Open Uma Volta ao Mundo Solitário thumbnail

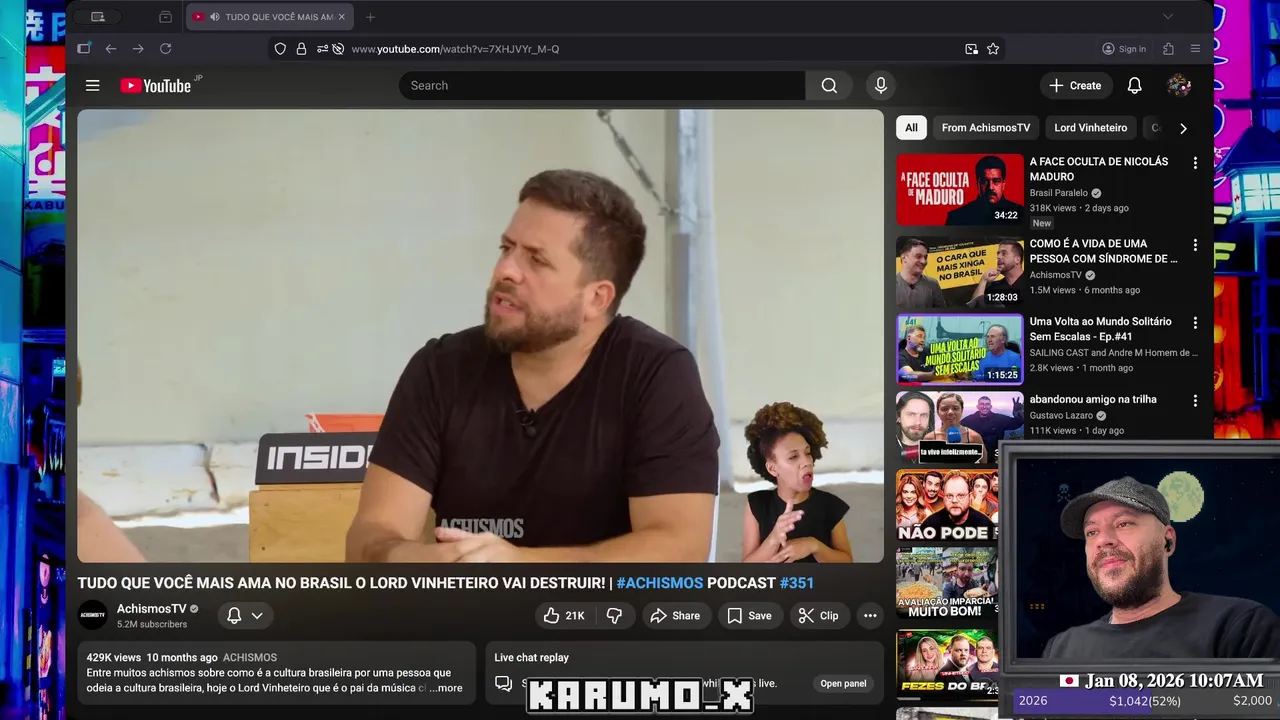click(x=960, y=350)
